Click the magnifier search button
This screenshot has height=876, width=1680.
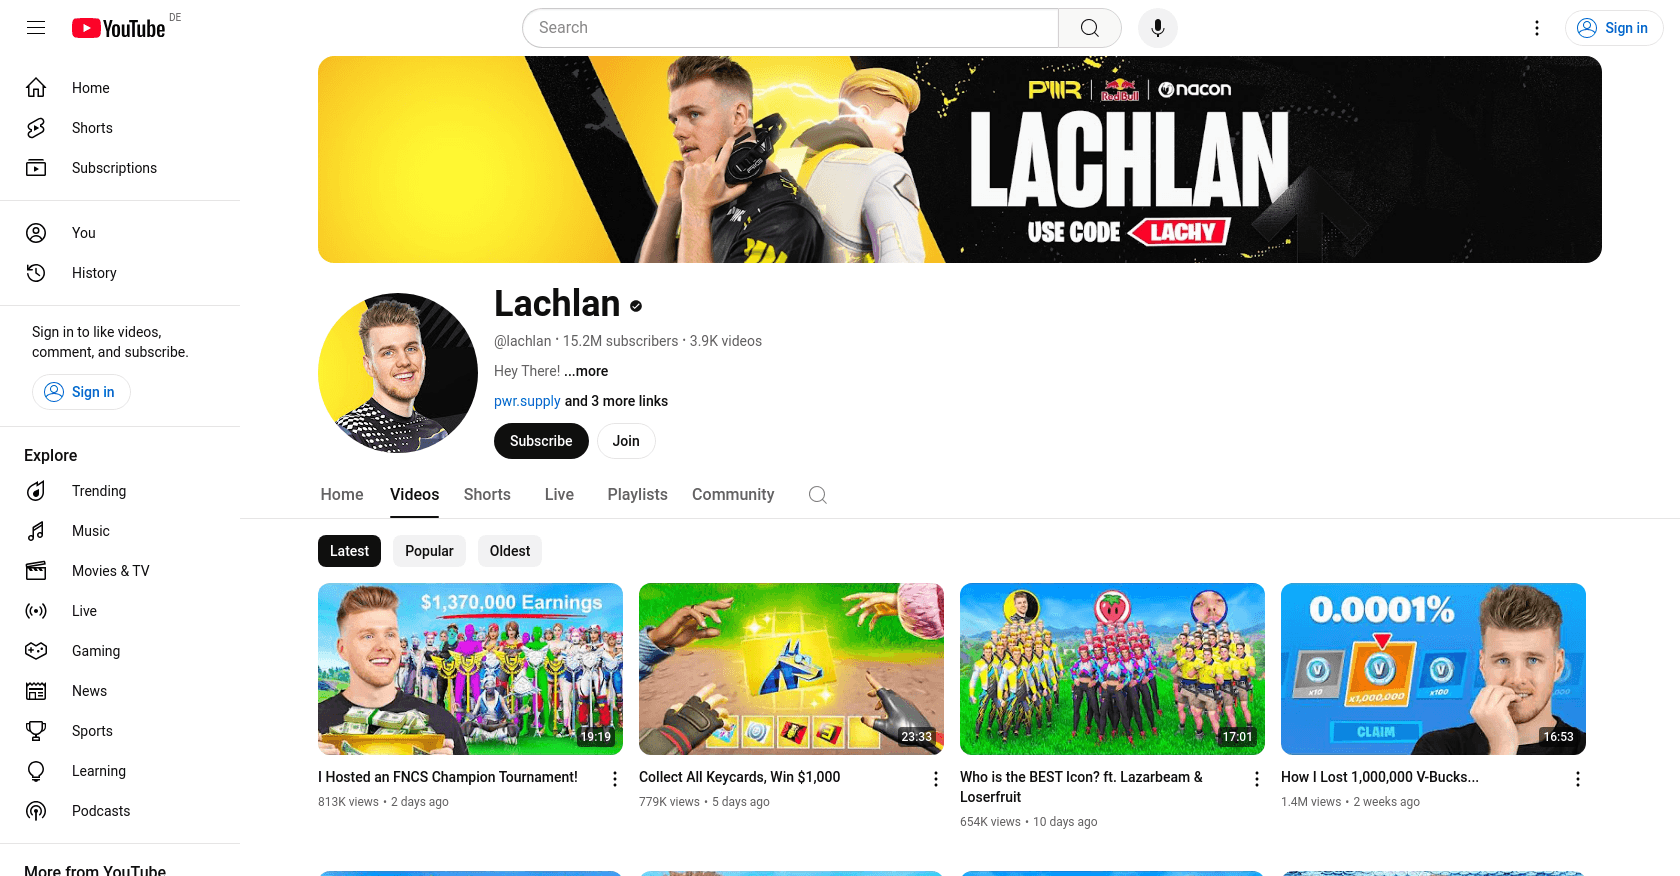click(1090, 28)
